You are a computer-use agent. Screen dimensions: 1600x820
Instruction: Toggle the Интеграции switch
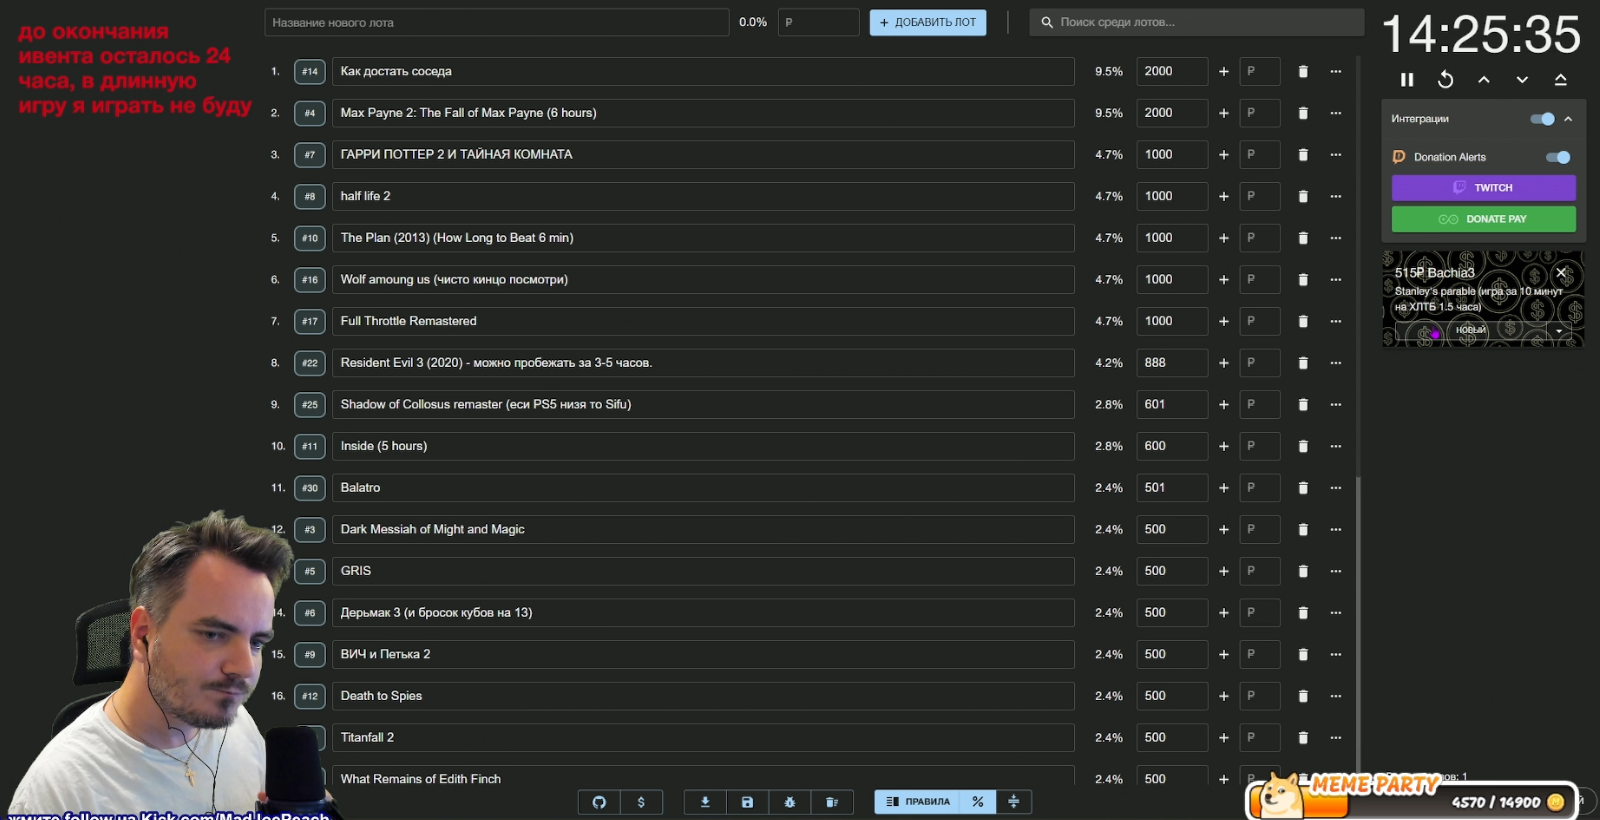point(1542,119)
